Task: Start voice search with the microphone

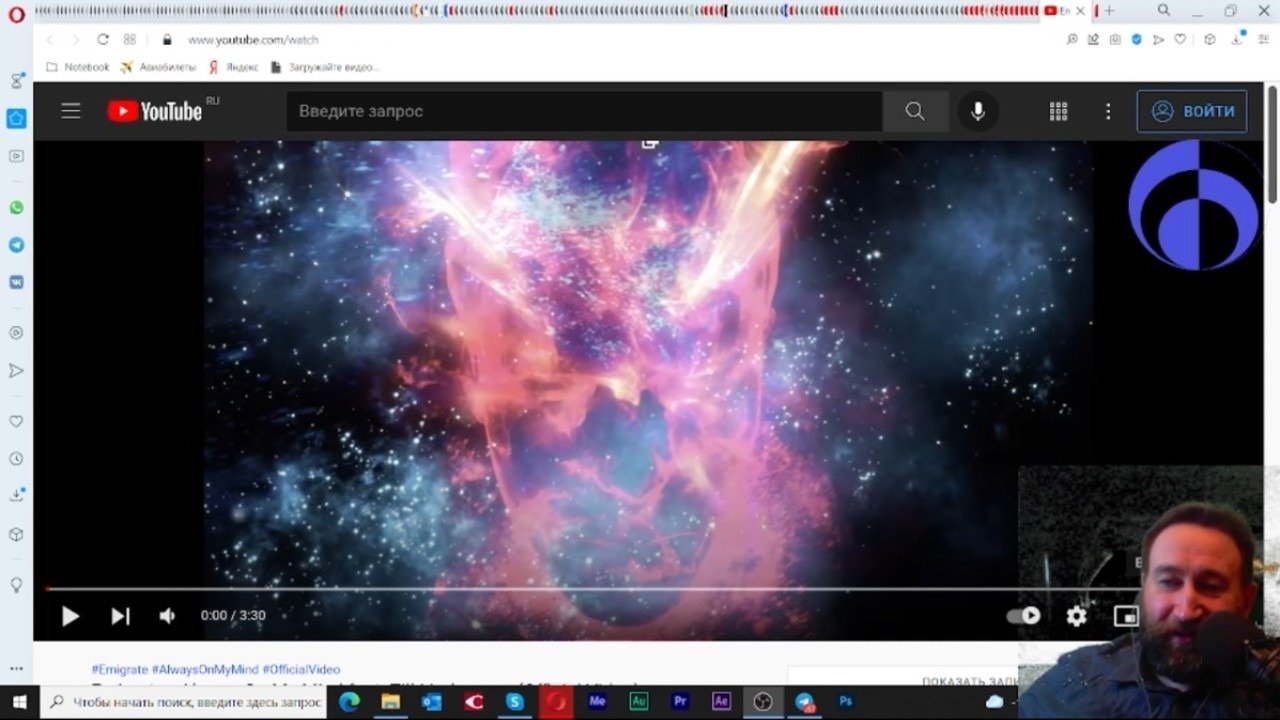Action: (x=978, y=111)
